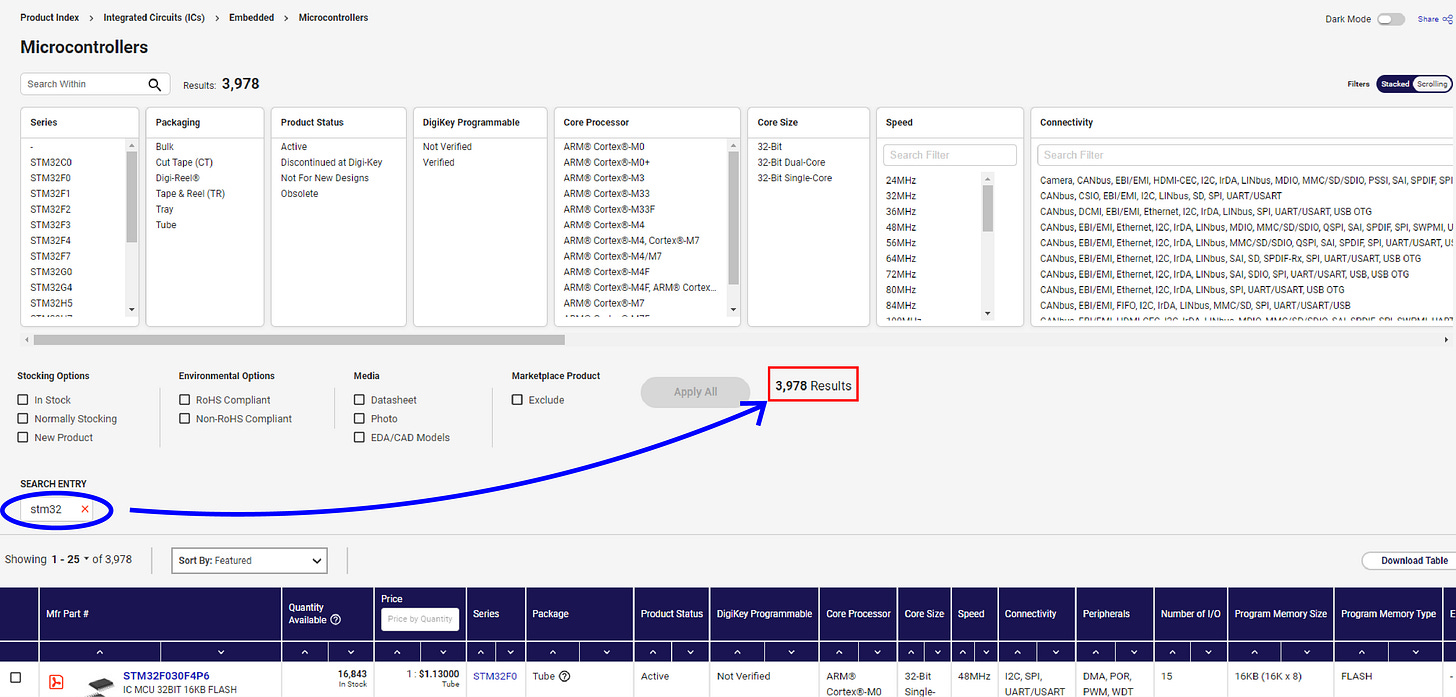Open the results-per-page 1 - 25 dropdown
This screenshot has height=697, width=1456.
pos(70,560)
